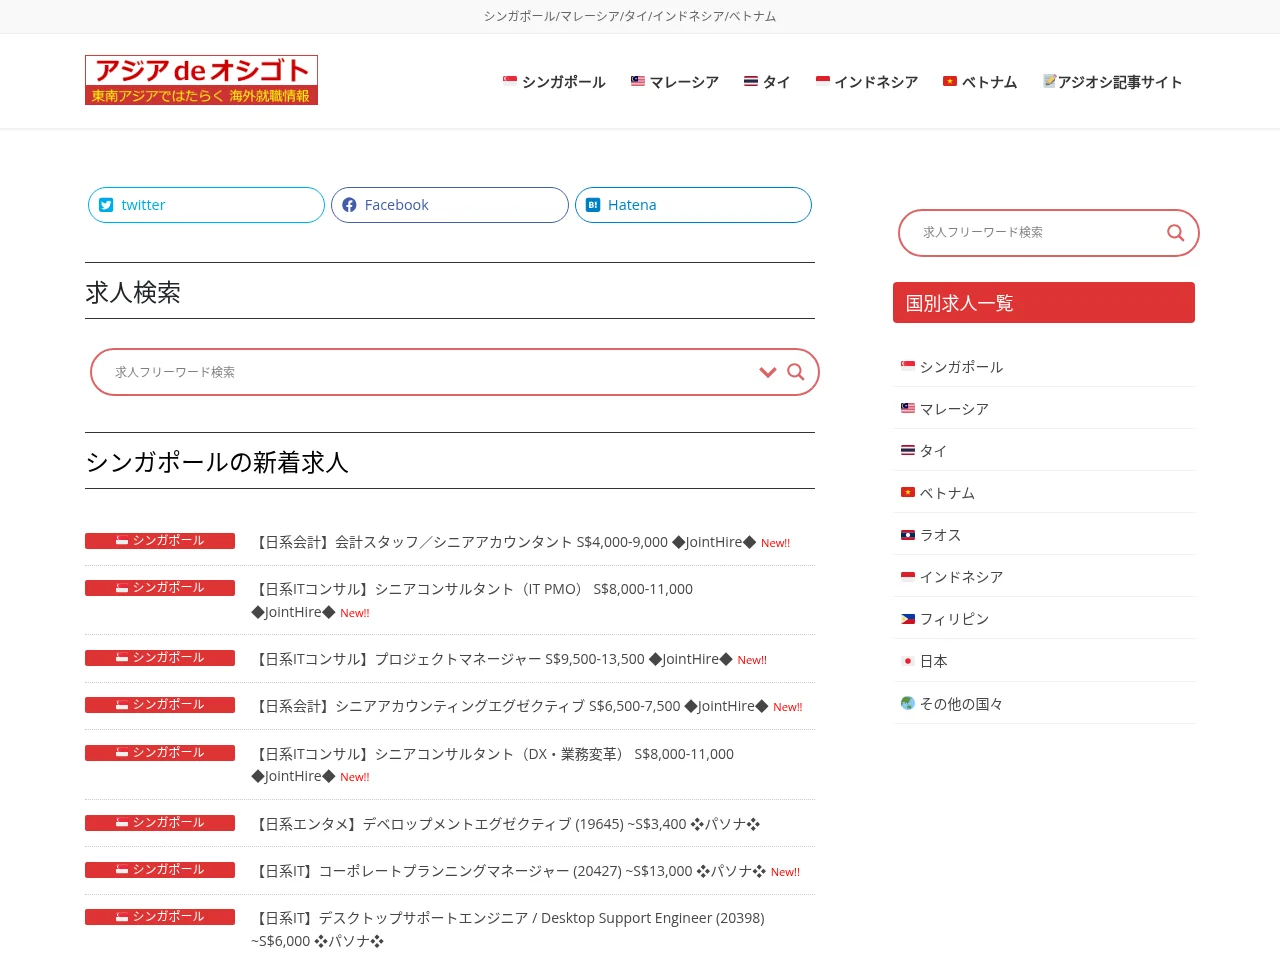
Task: Click the main search magnifier icon
Action: coord(796,372)
